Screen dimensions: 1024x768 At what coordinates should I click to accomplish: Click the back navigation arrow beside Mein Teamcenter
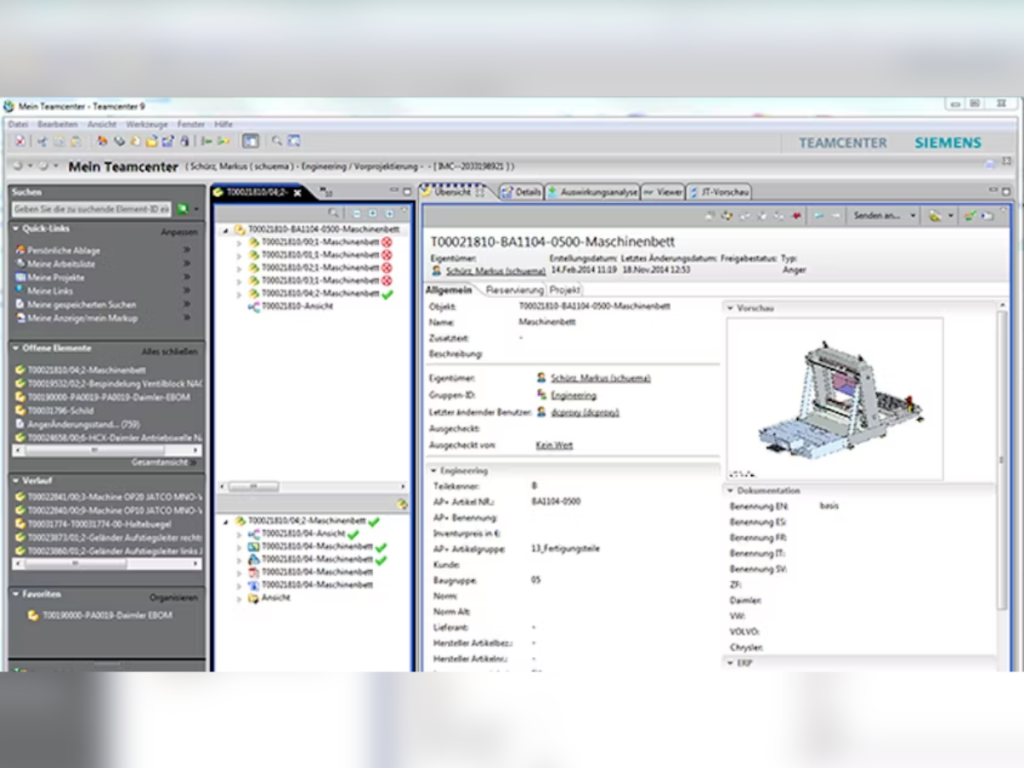click(x=18, y=166)
